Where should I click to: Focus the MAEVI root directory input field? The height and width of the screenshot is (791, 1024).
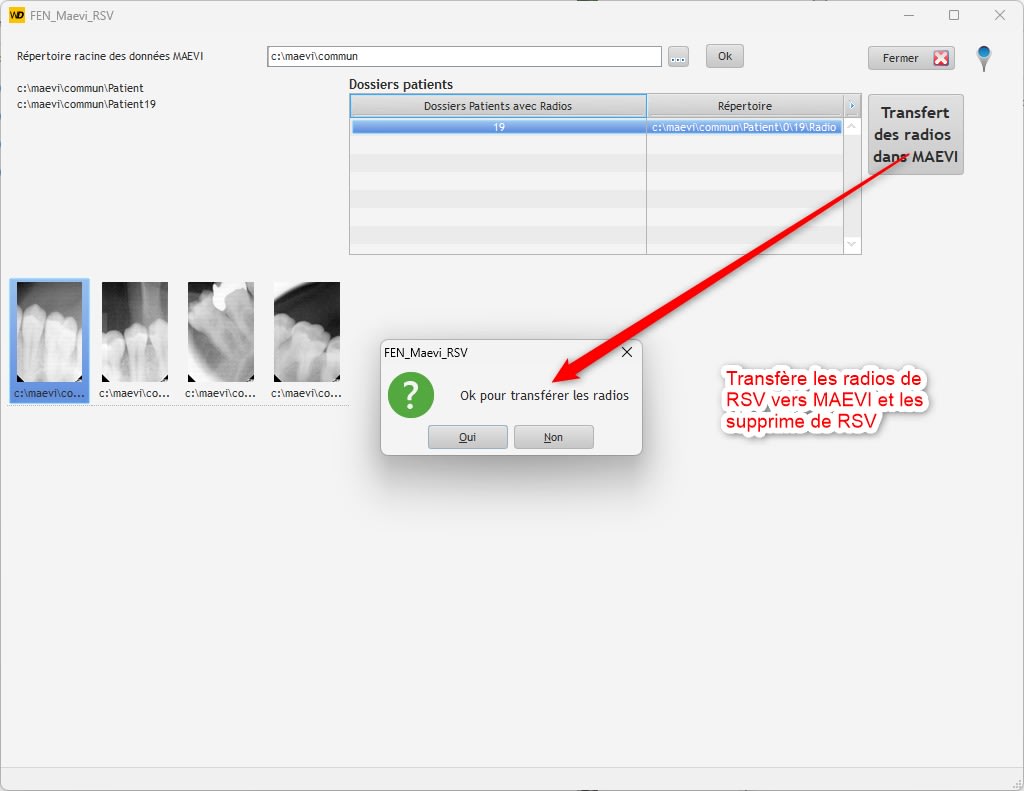click(x=464, y=57)
